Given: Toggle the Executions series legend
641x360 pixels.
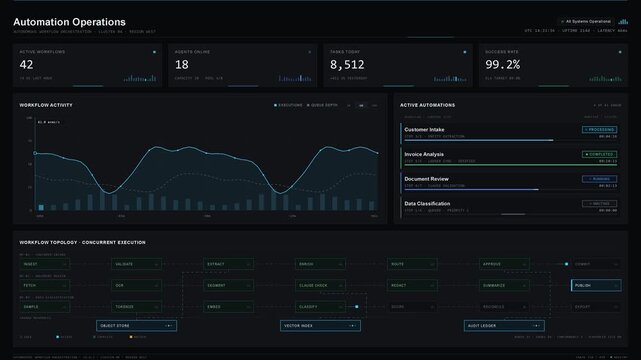Looking at the screenshot, I should tap(288, 105).
